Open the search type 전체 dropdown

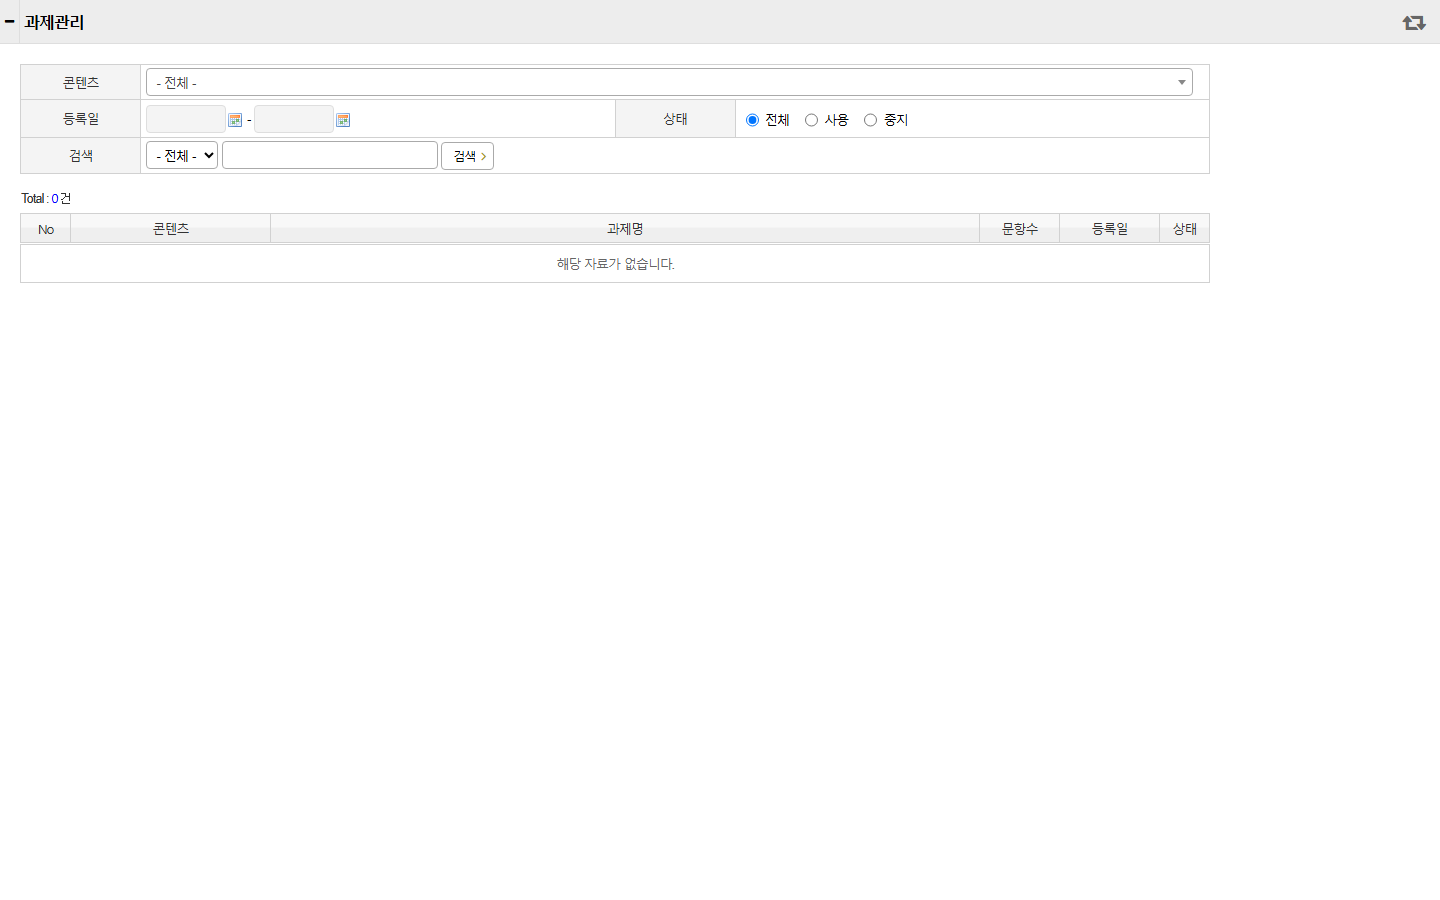pos(182,155)
